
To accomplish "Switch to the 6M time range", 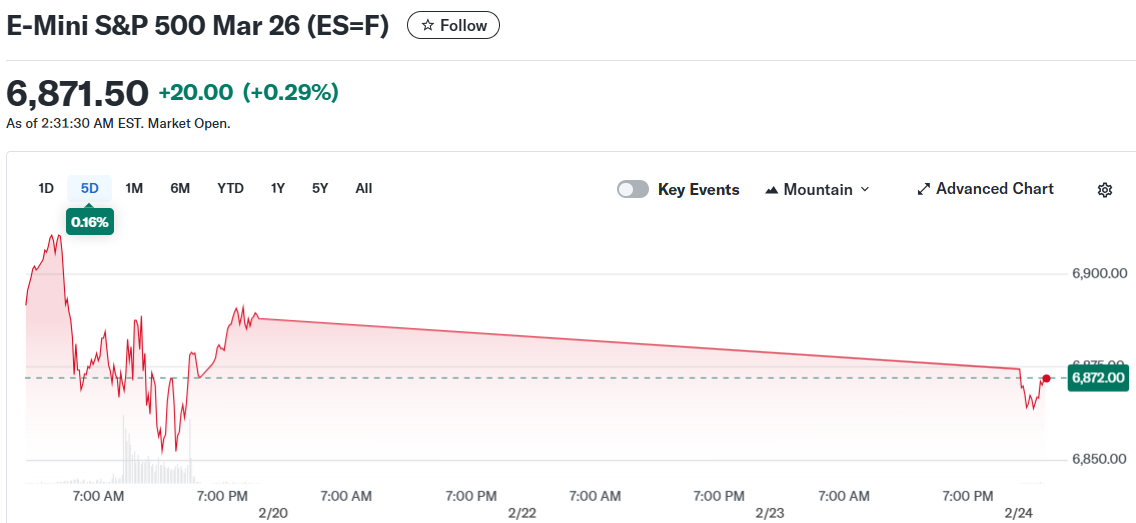I will [x=180, y=188].
